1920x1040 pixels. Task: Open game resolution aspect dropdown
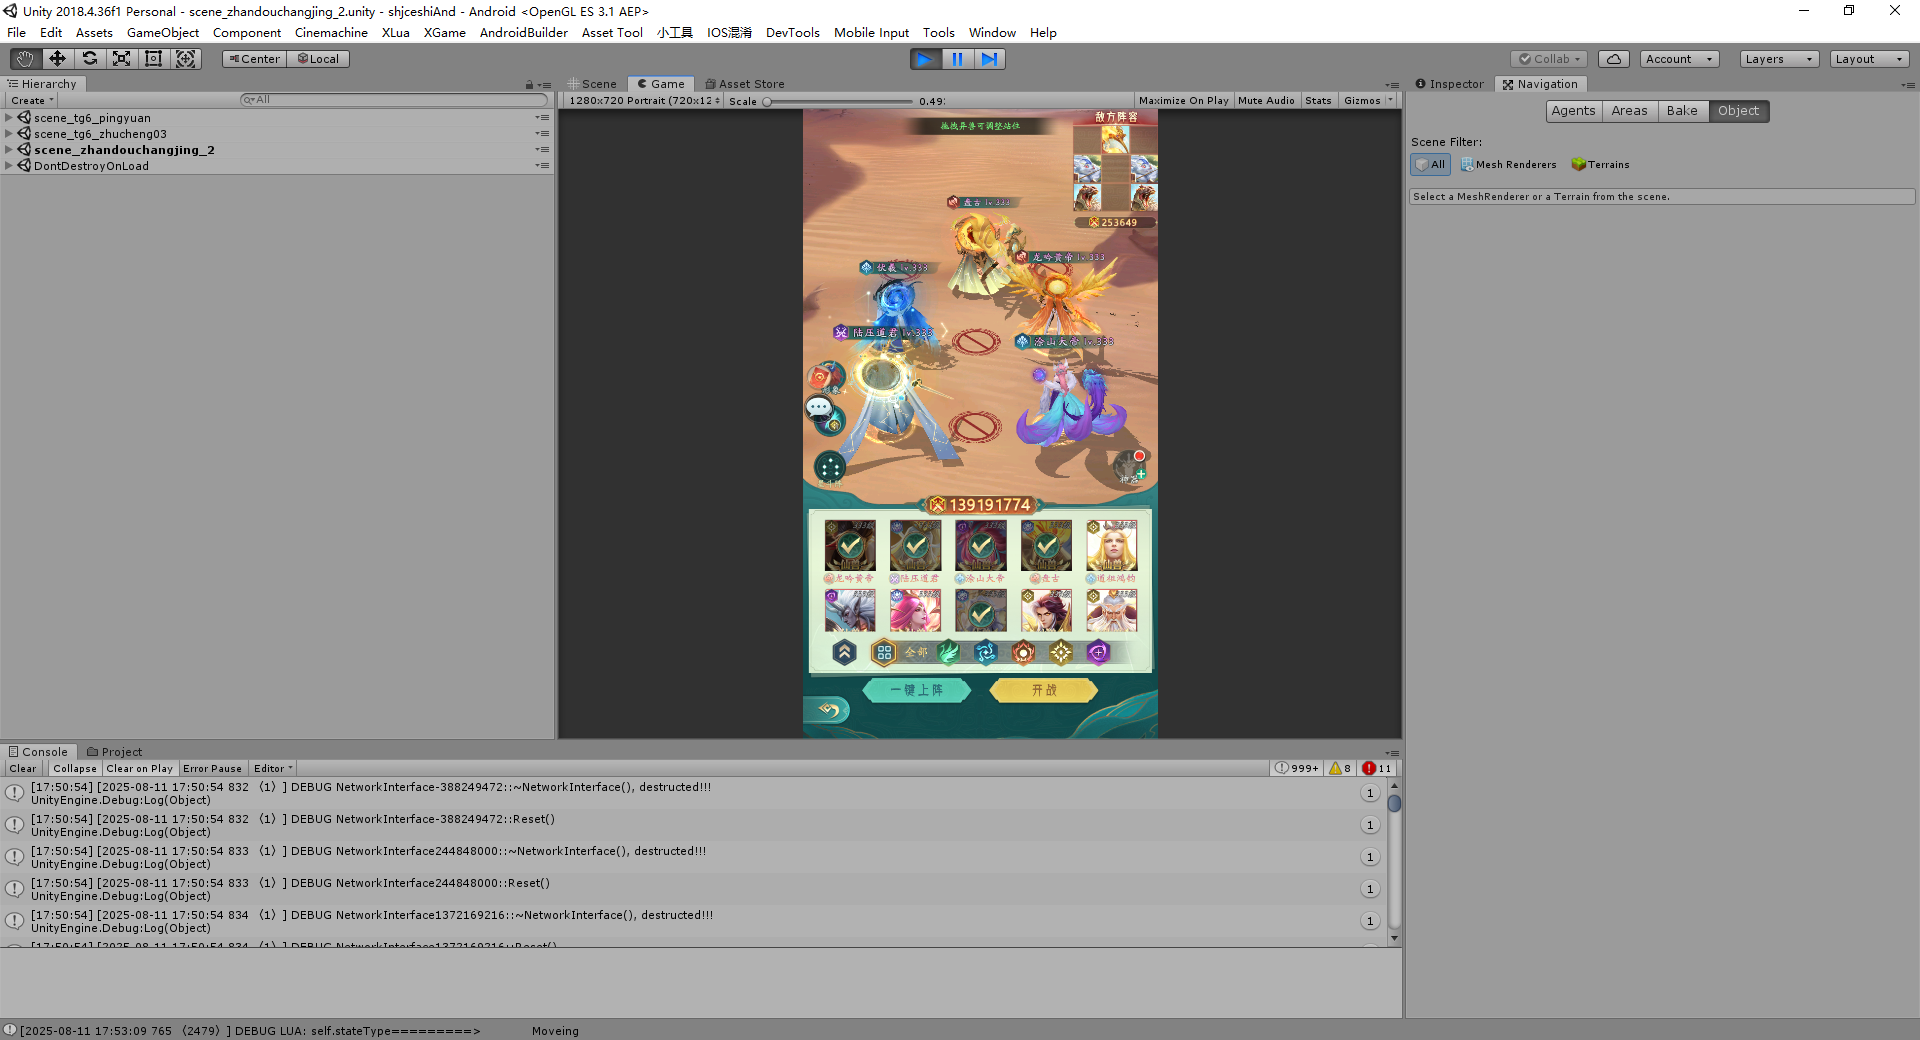tap(644, 101)
